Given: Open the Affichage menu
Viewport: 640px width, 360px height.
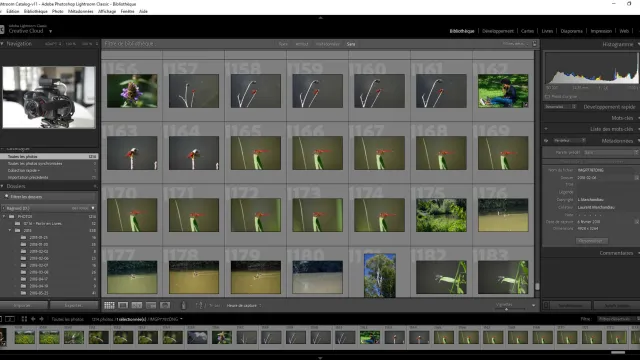Looking at the screenshot, I should (107, 11).
